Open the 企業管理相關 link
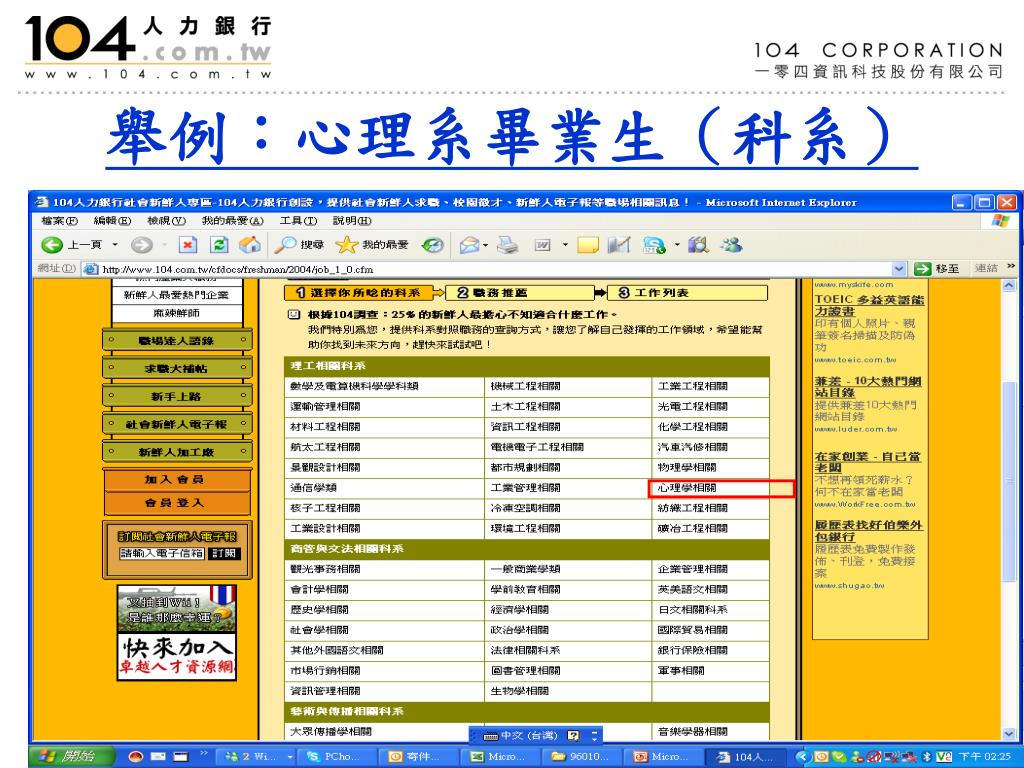Image resolution: width=1024 pixels, height=768 pixels. (692, 569)
